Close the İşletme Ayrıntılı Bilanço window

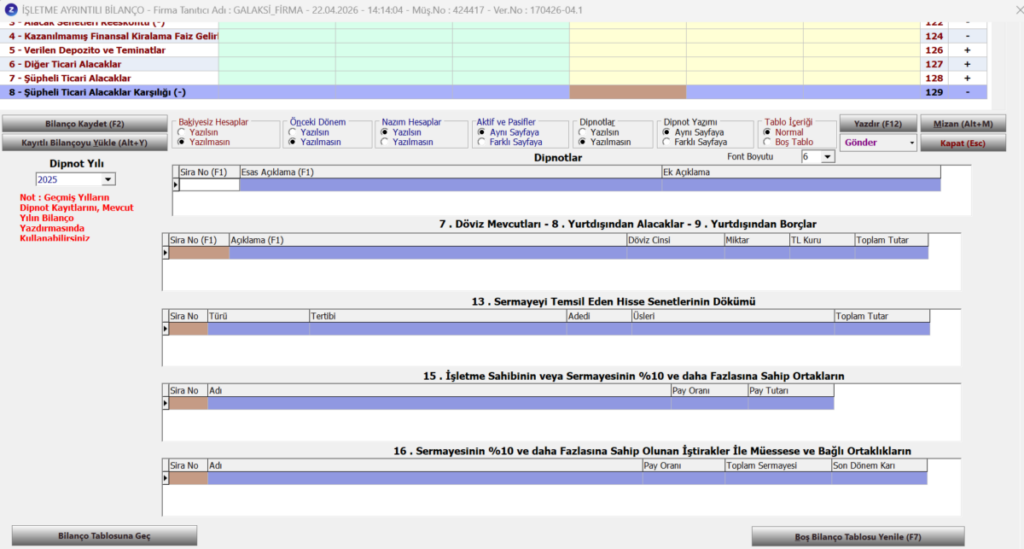pyautogui.click(x=1019, y=10)
